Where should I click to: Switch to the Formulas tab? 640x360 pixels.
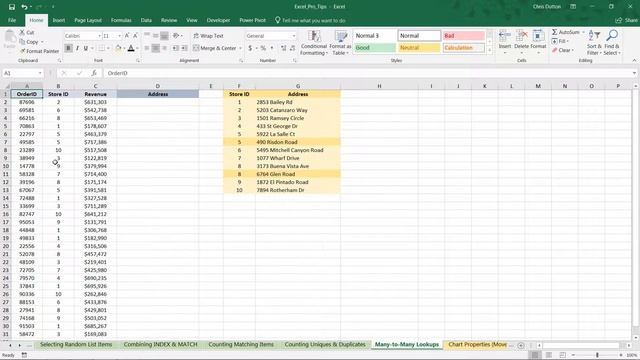click(x=121, y=20)
